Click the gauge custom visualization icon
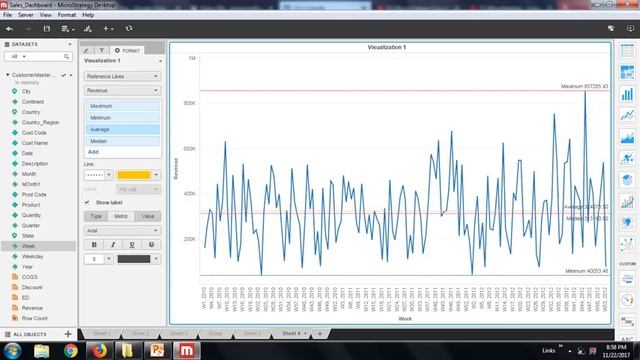This screenshot has width=640, height=360. pos(627,300)
